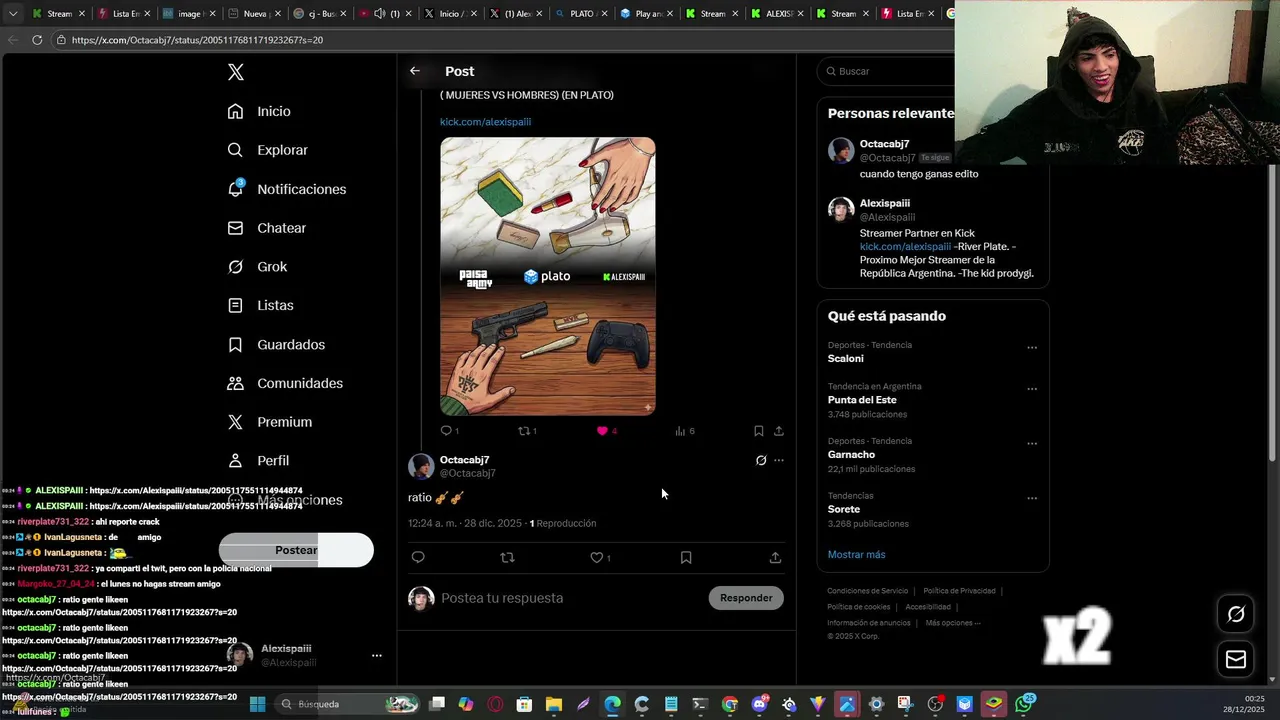The width and height of the screenshot is (1280, 720).
Task: Open Explorar in sidebar
Action: [268, 150]
